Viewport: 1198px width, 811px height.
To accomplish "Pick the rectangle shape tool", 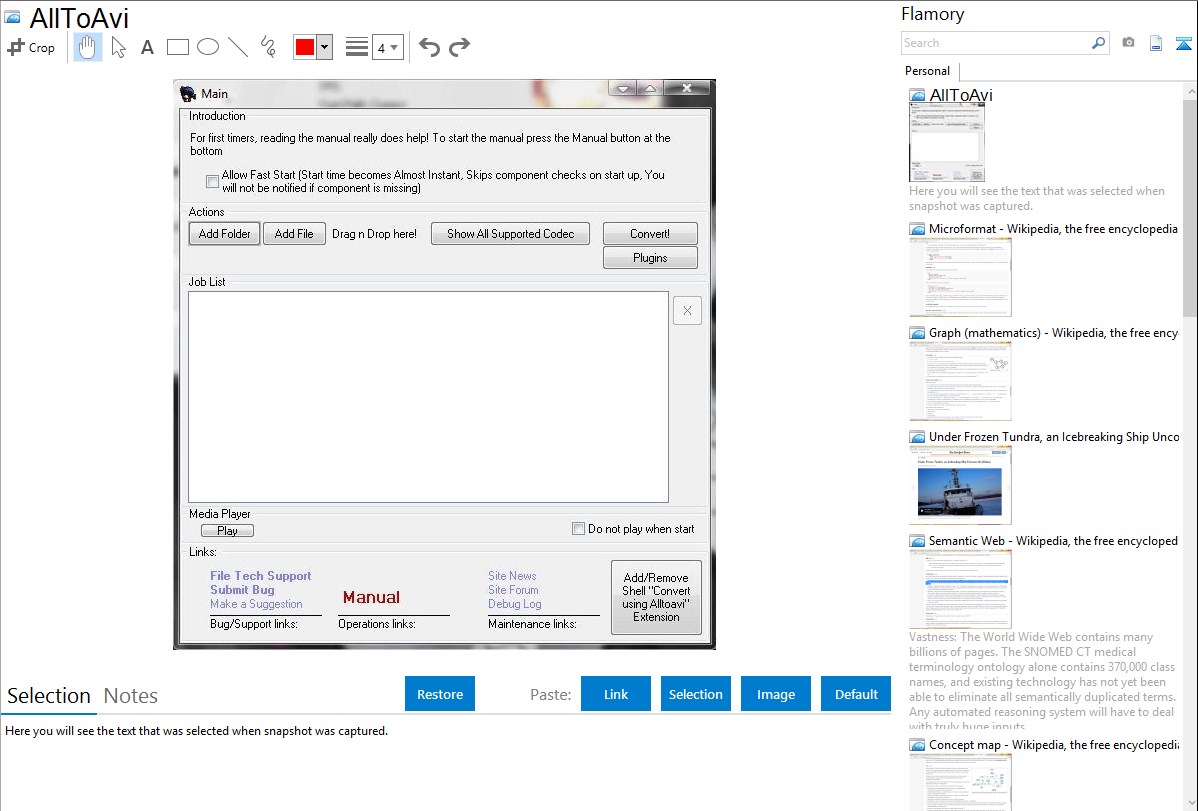I will 177,47.
